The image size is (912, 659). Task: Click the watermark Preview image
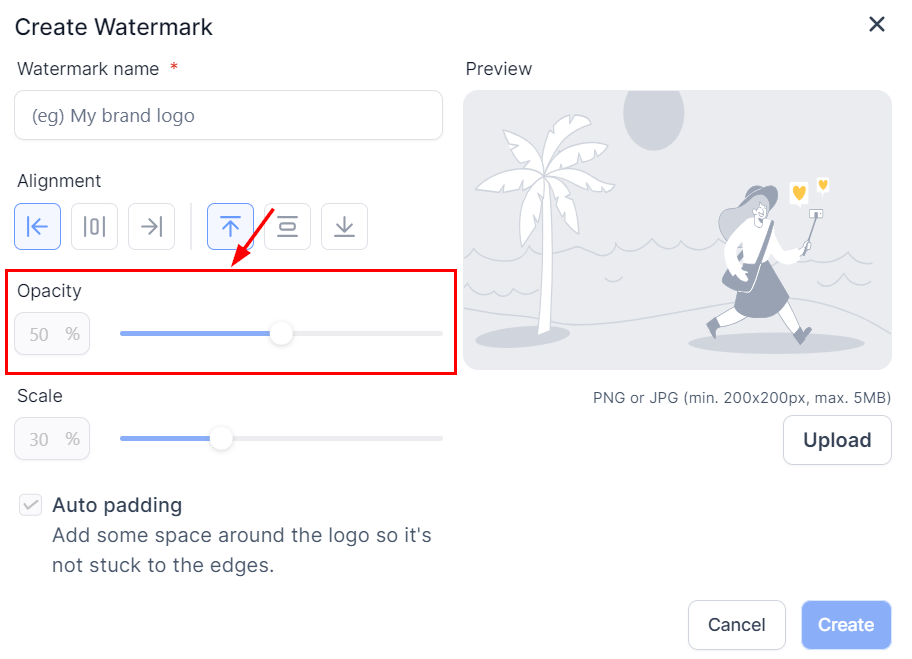[677, 230]
